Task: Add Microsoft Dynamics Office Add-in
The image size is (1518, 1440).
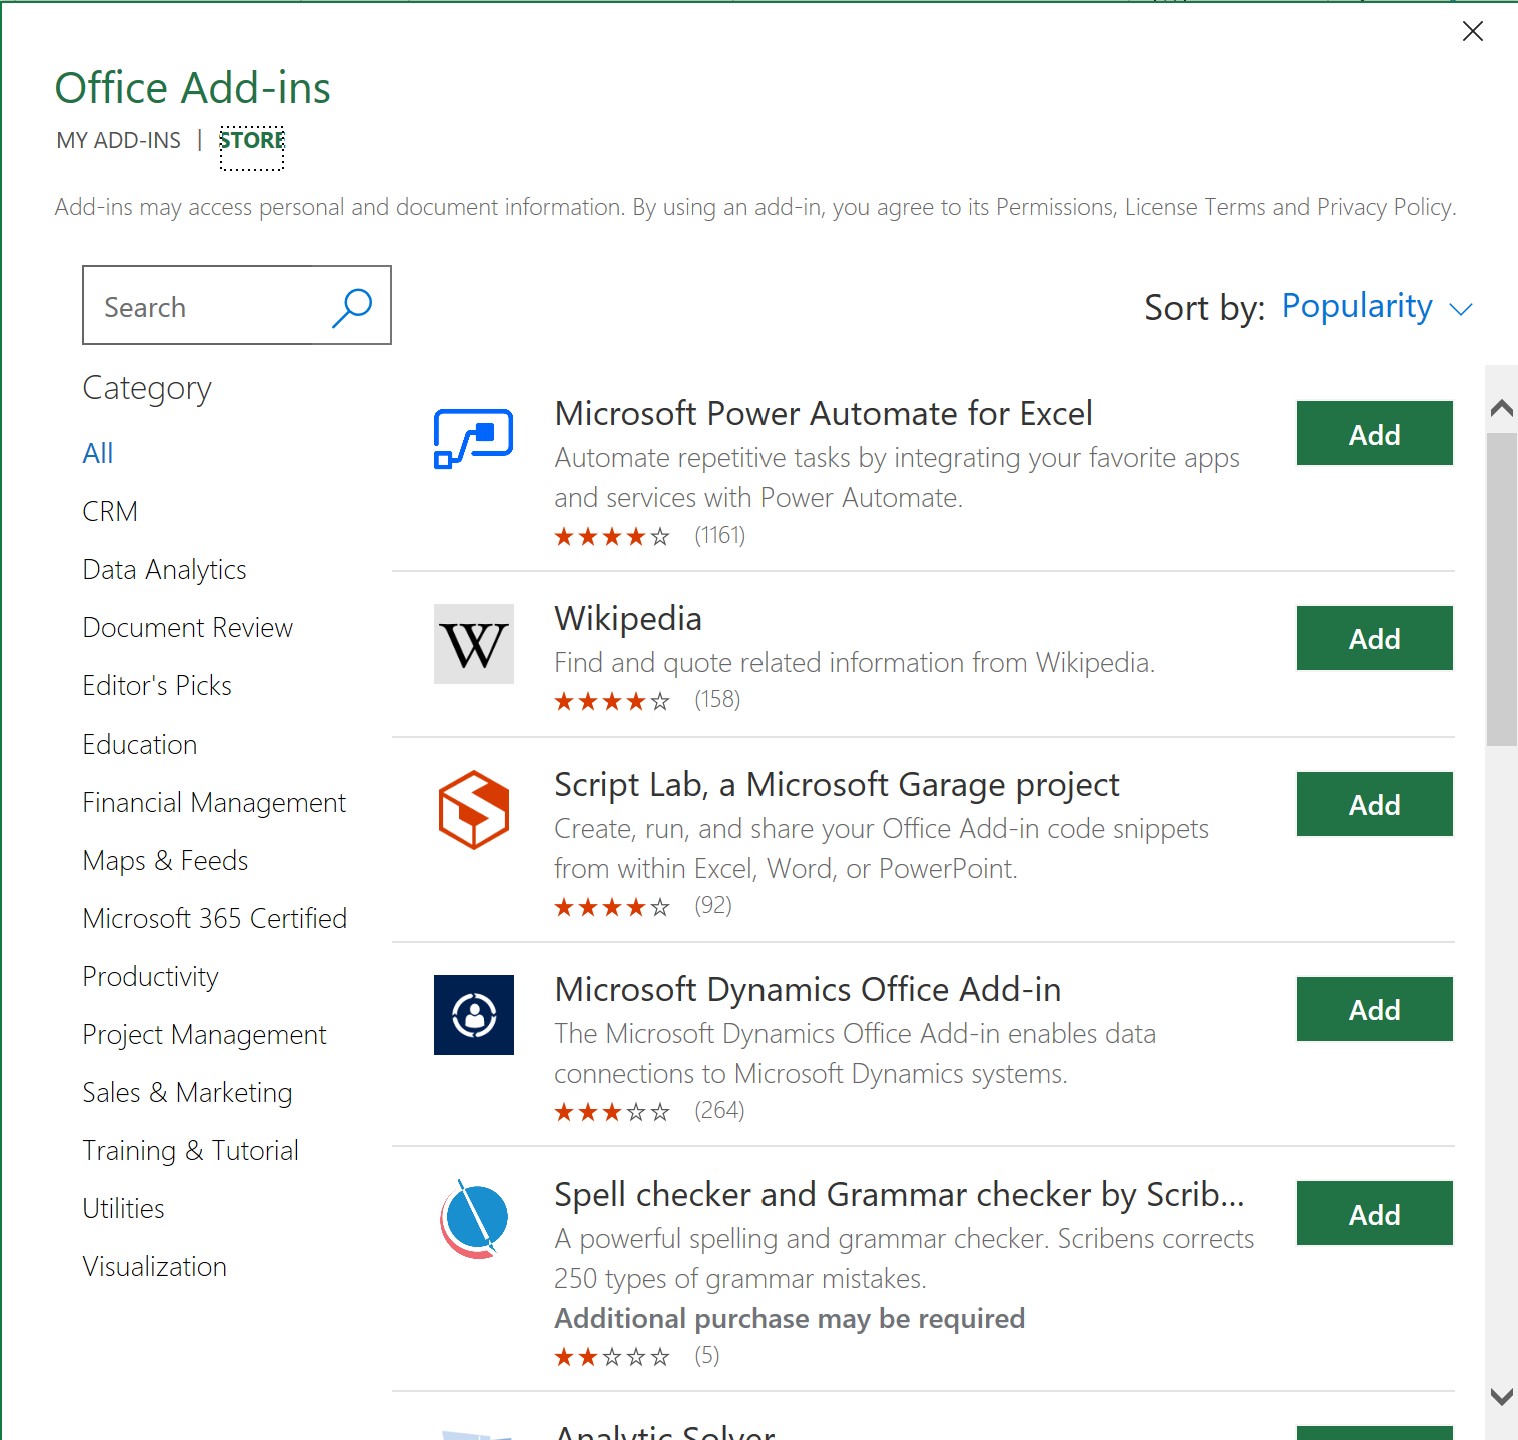Action: pos(1374,1009)
